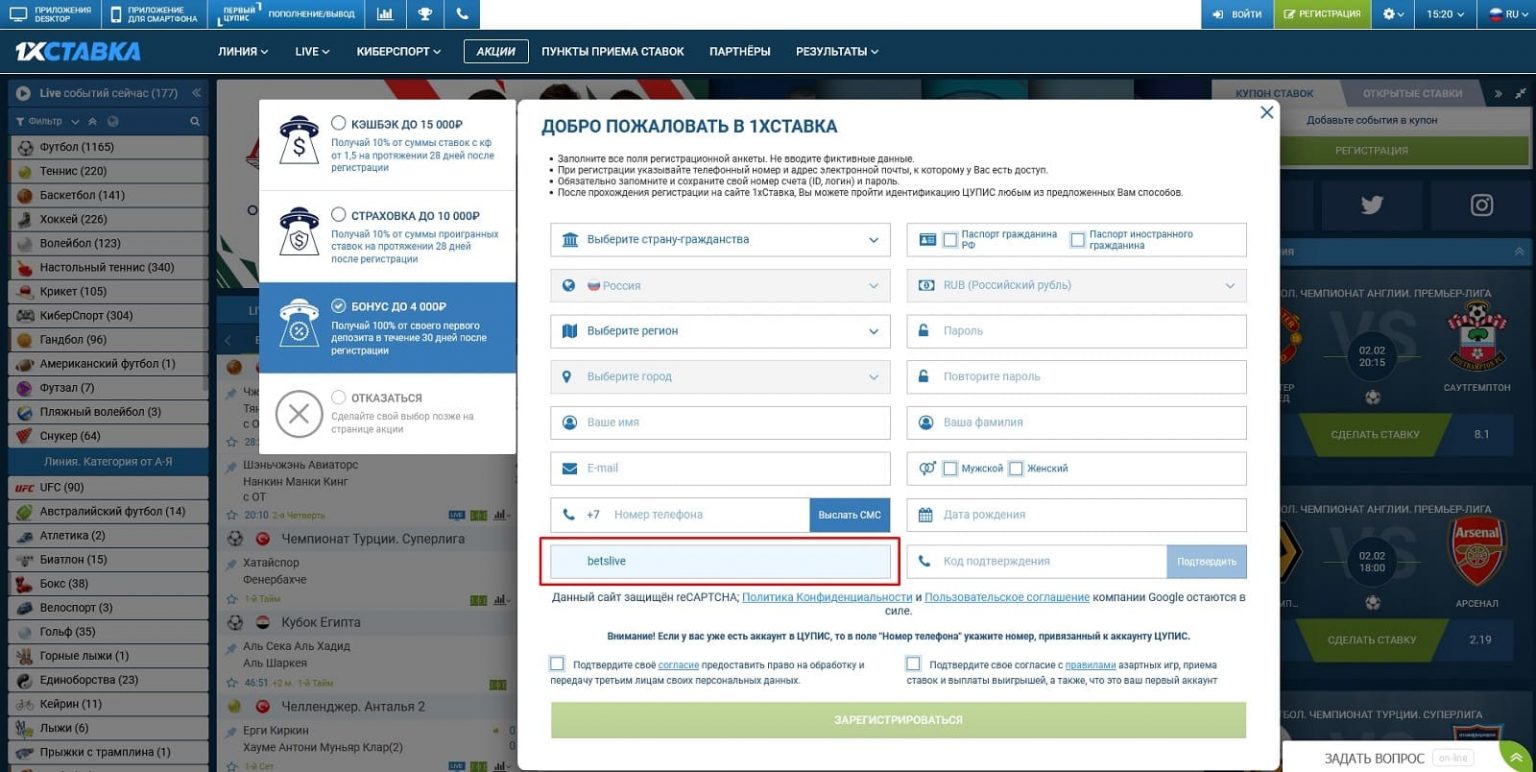Open the RUB currency dropdown
This screenshot has height=772, width=1536.
point(1076,285)
